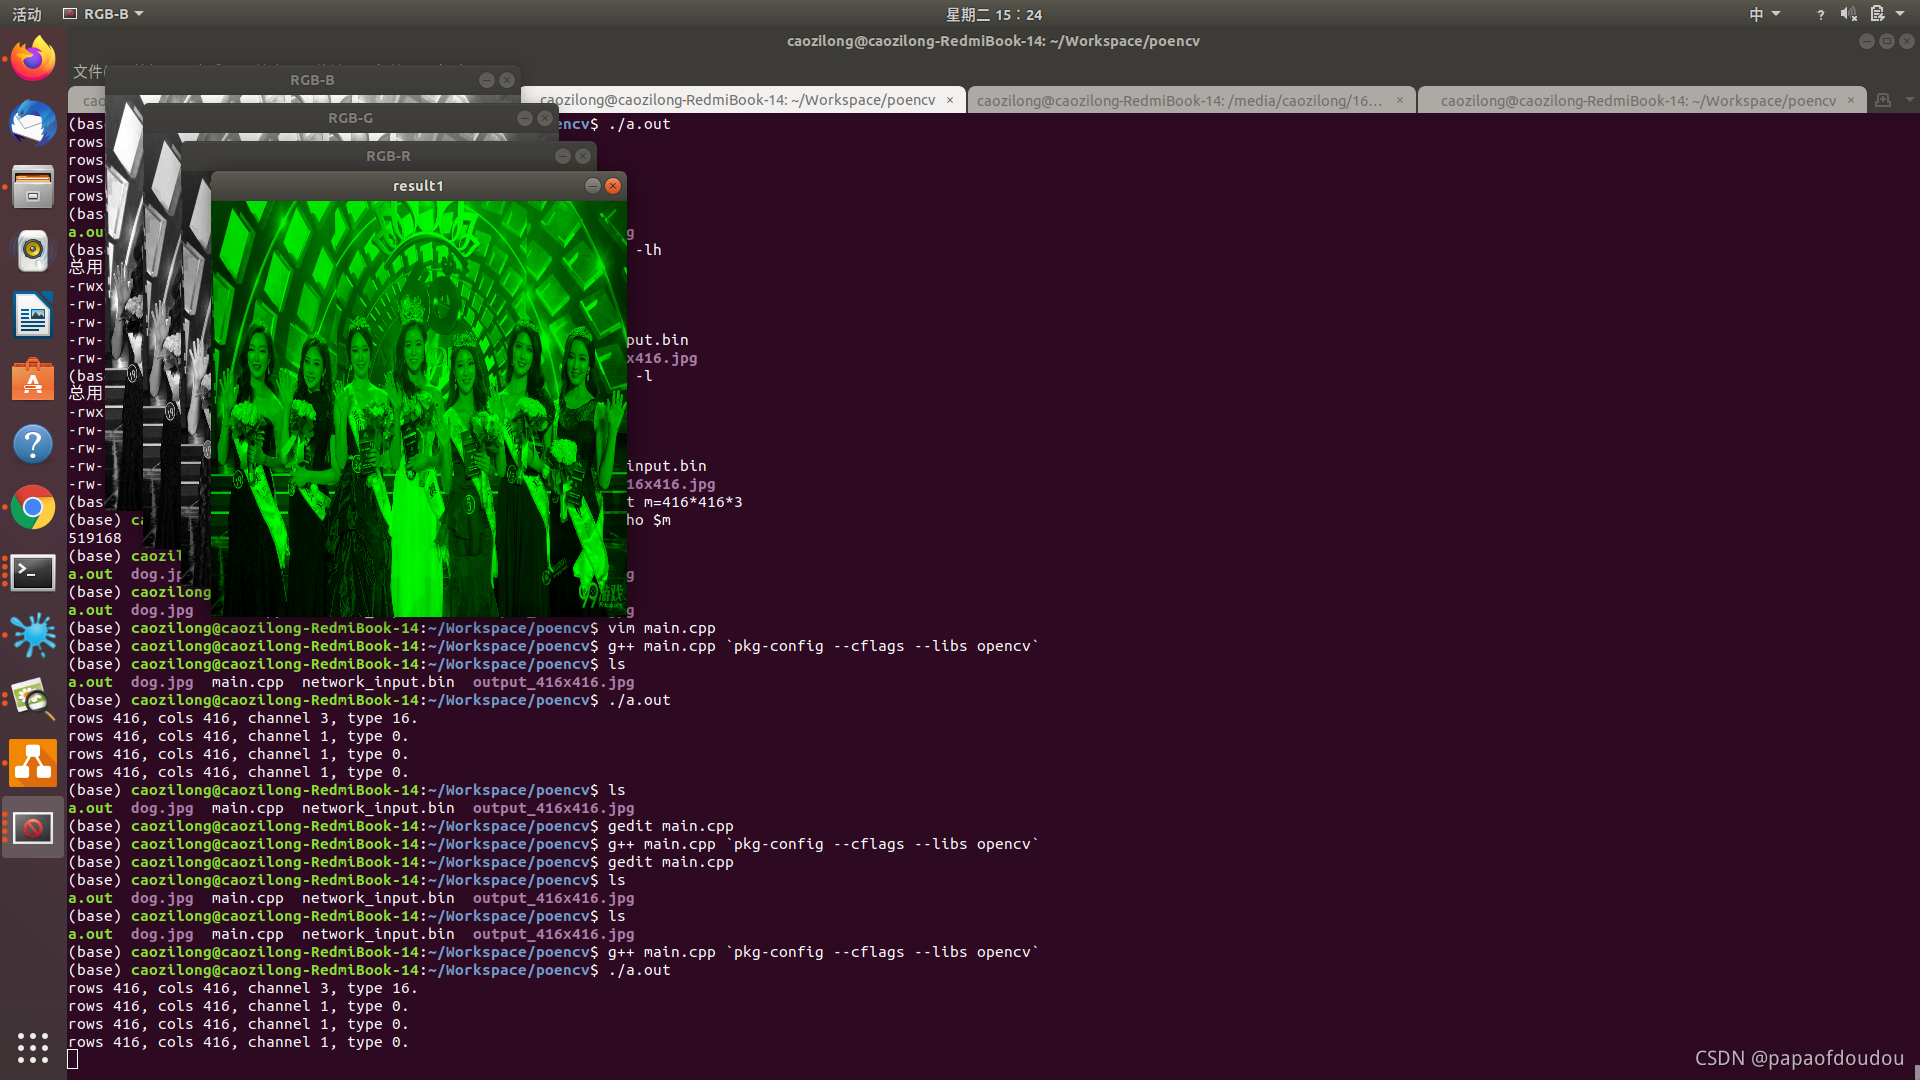Click the terminal cursor prompt at bottom
Screen dimensions: 1920x1080
pos(73,1059)
